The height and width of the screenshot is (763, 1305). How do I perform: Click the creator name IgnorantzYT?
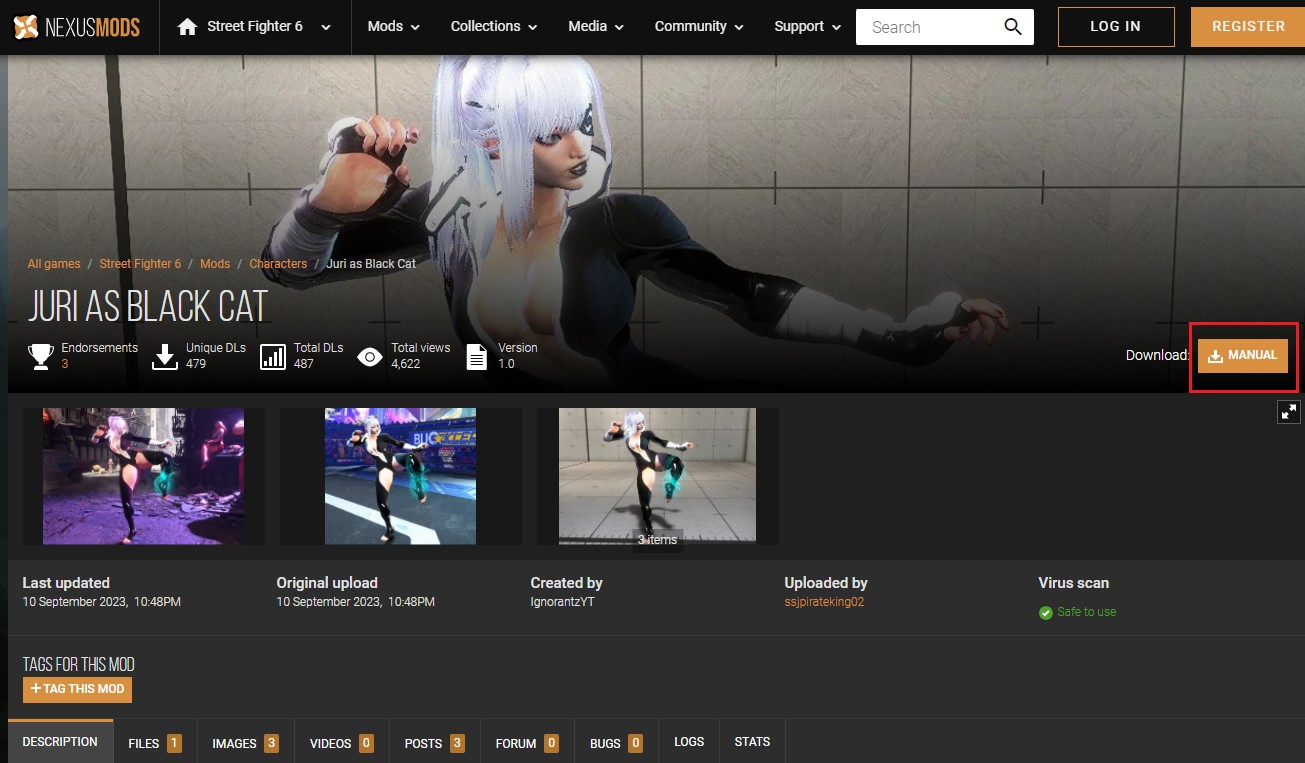[562, 602]
